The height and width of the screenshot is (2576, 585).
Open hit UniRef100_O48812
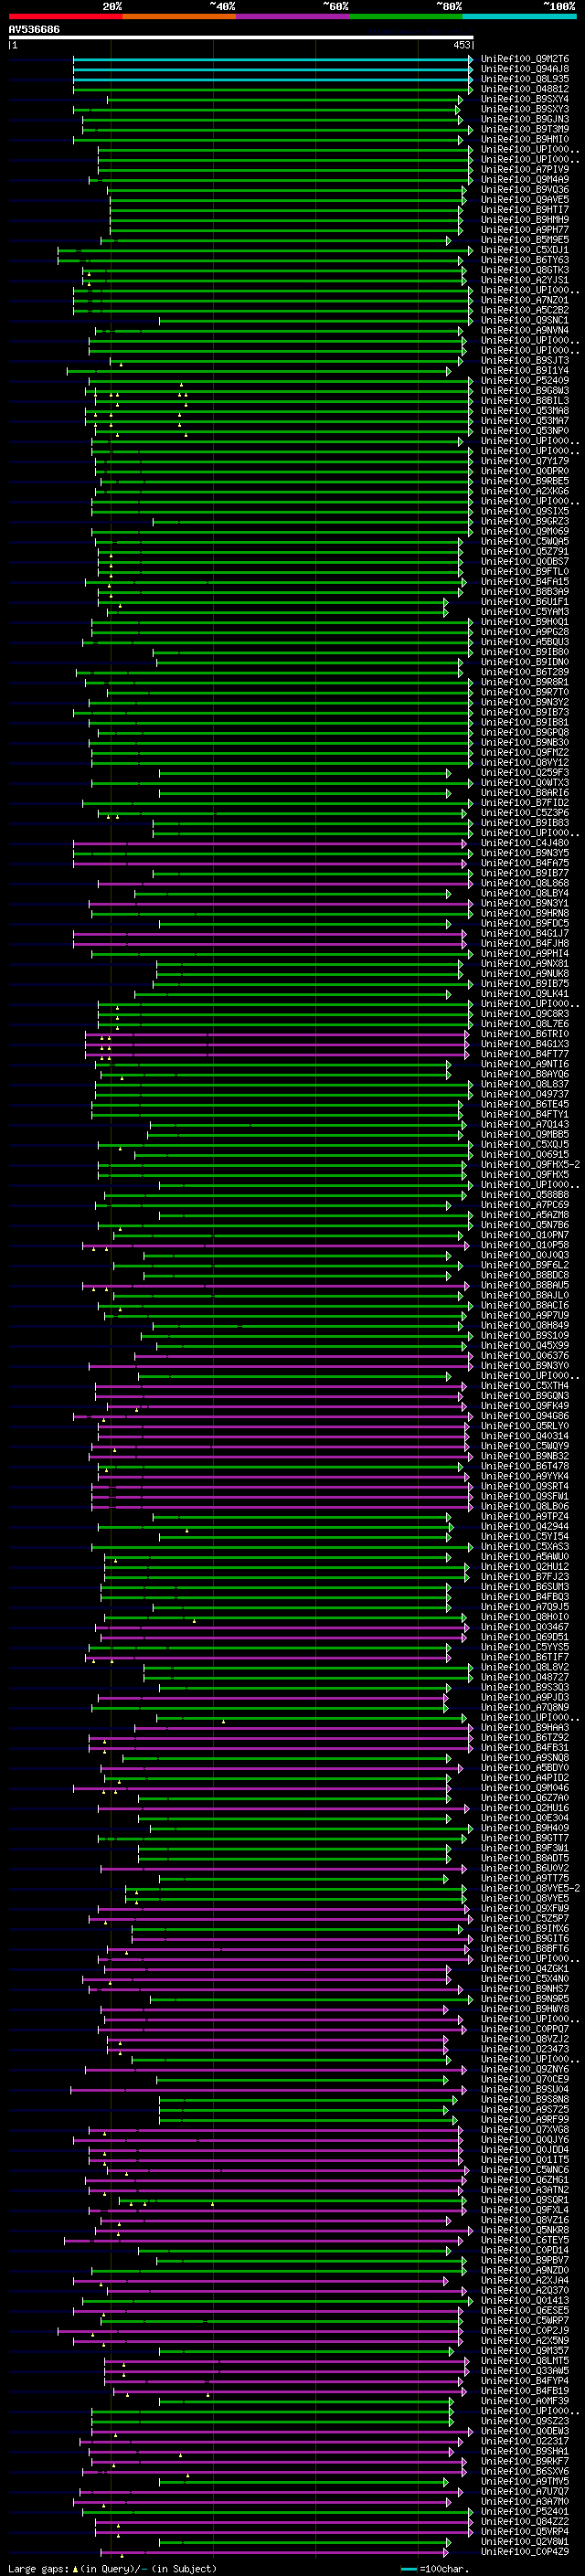[525, 89]
